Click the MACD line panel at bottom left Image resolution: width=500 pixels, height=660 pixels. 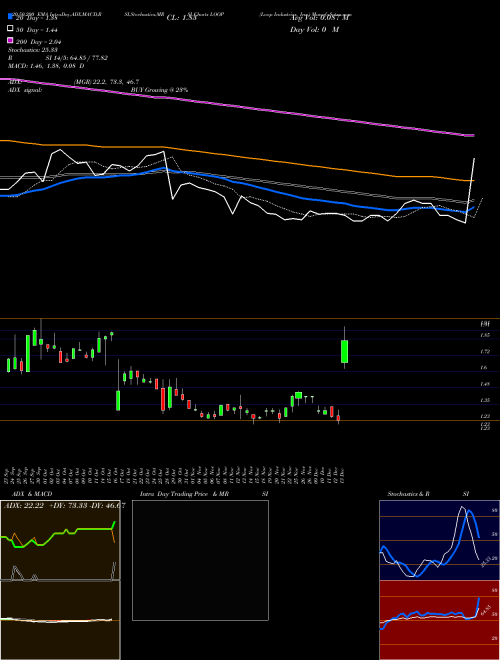[x=60, y=620]
